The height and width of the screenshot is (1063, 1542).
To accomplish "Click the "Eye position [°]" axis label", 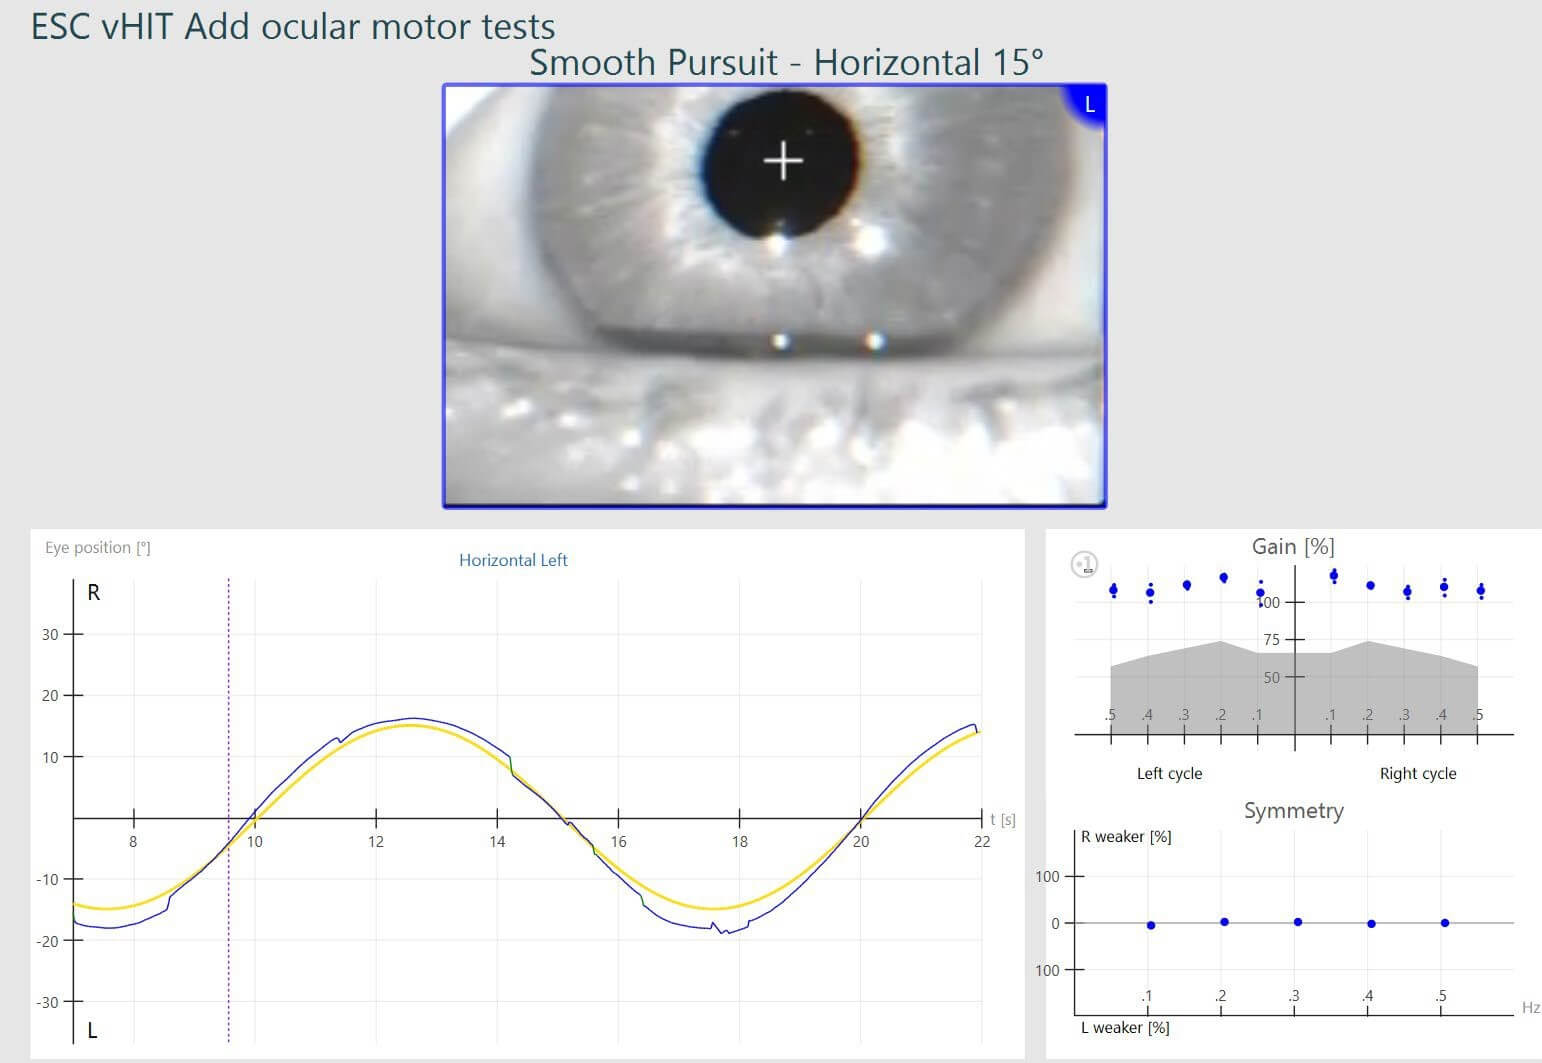I will pos(97,547).
